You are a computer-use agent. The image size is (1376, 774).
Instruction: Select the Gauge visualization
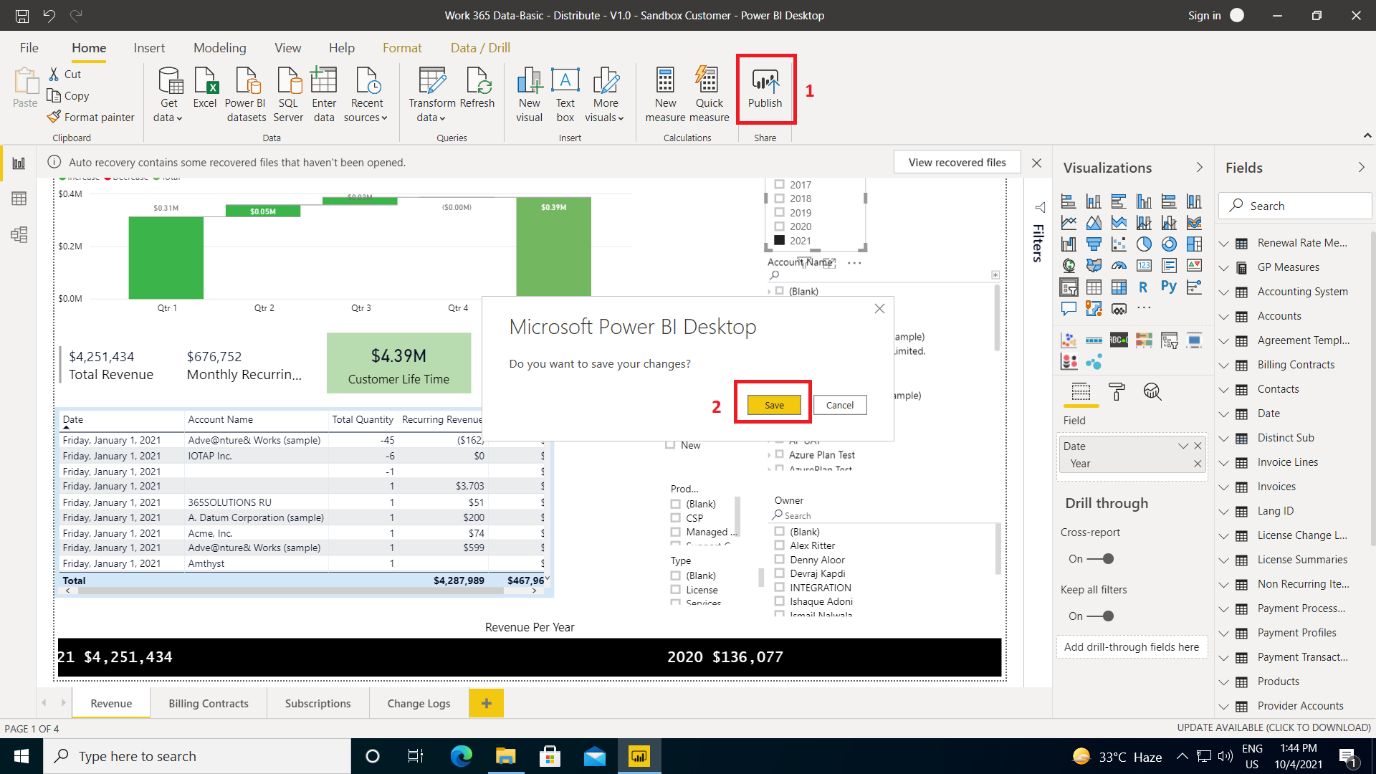click(x=1119, y=265)
